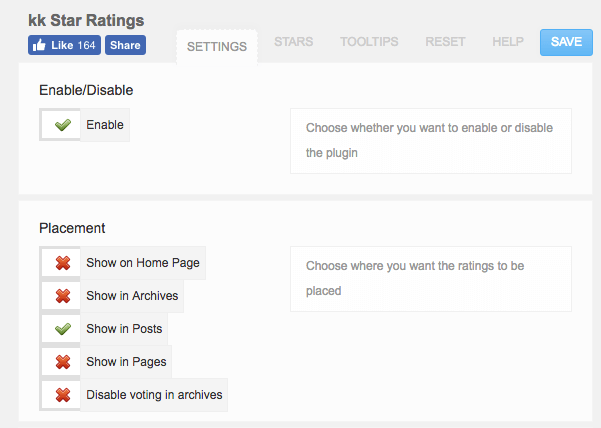Toggle the Show in Archives label
Image resolution: width=601 pixels, height=428 pixels.
tap(132, 296)
